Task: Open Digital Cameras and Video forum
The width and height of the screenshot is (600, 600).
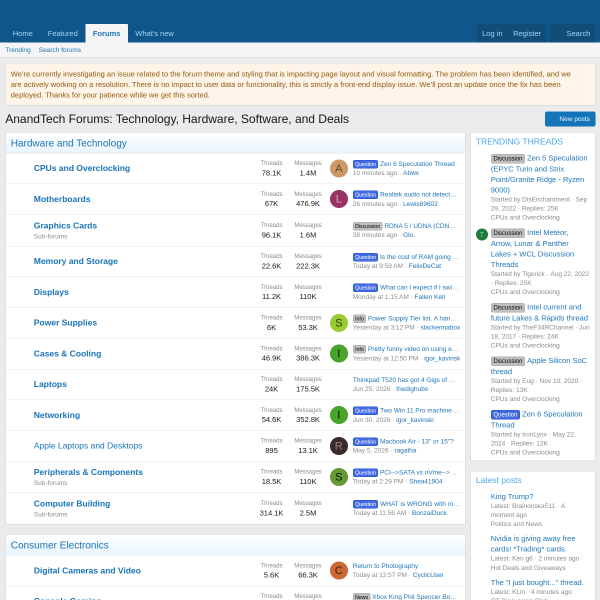Action: (x=87, y=571)
